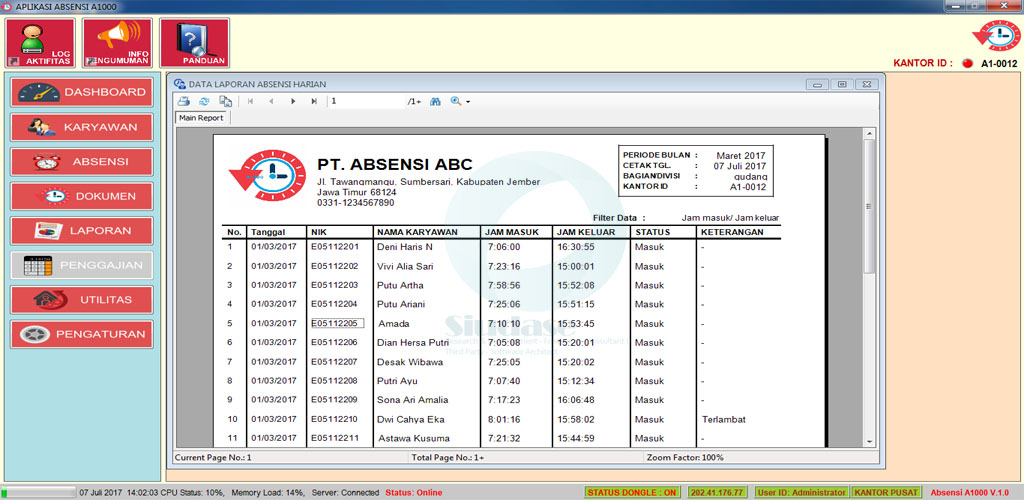Click the refresh report icon
Viewport: 1024px width, 500px height.
[205, 101]
